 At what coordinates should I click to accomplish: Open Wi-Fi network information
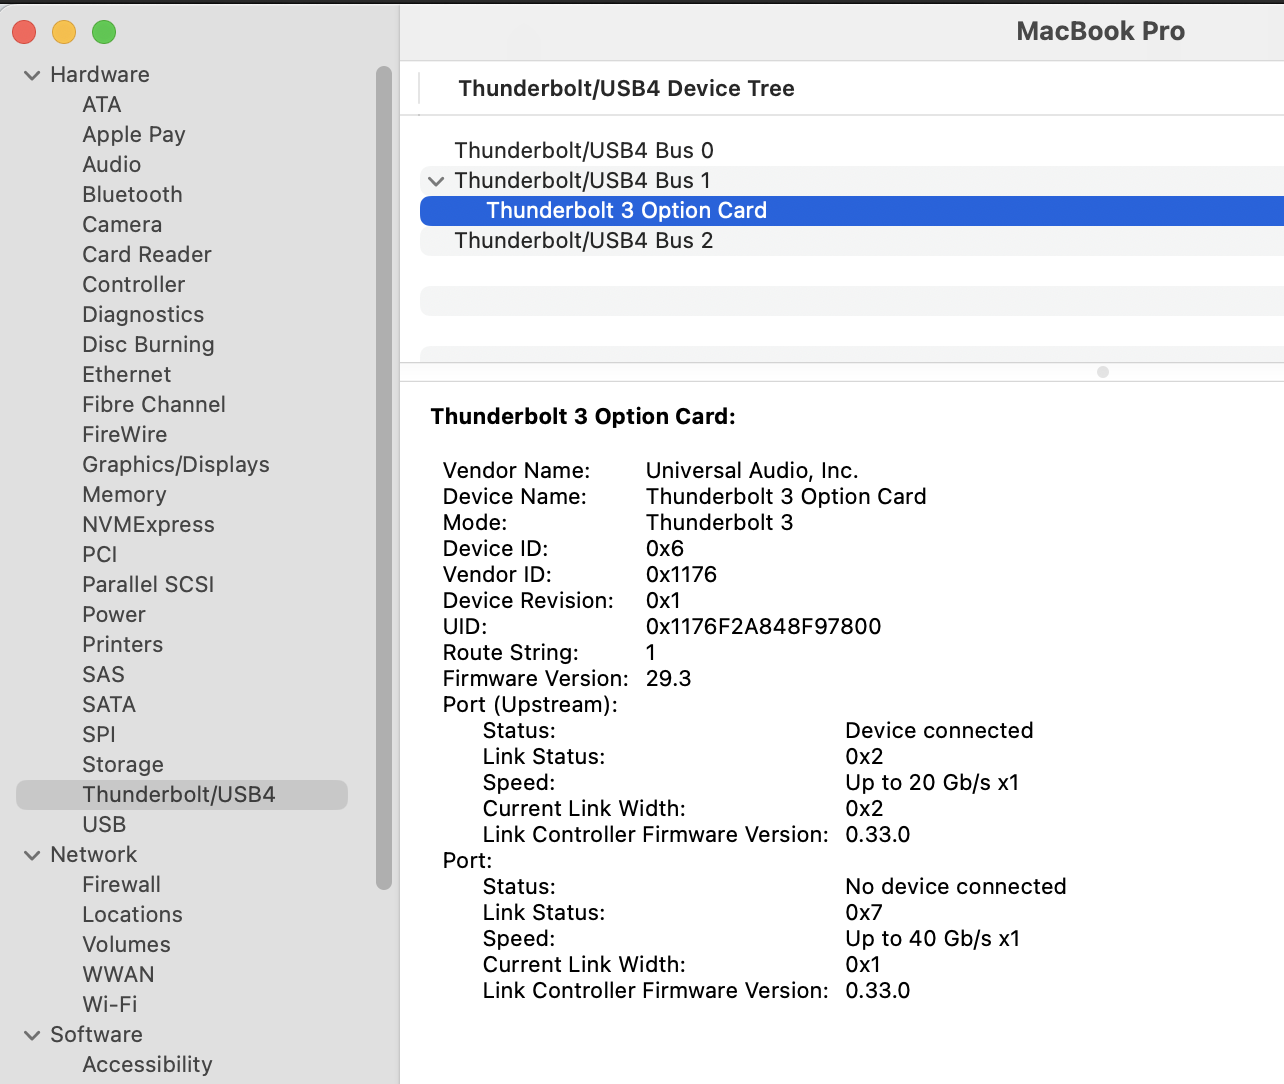click(x=110, y=1005)
